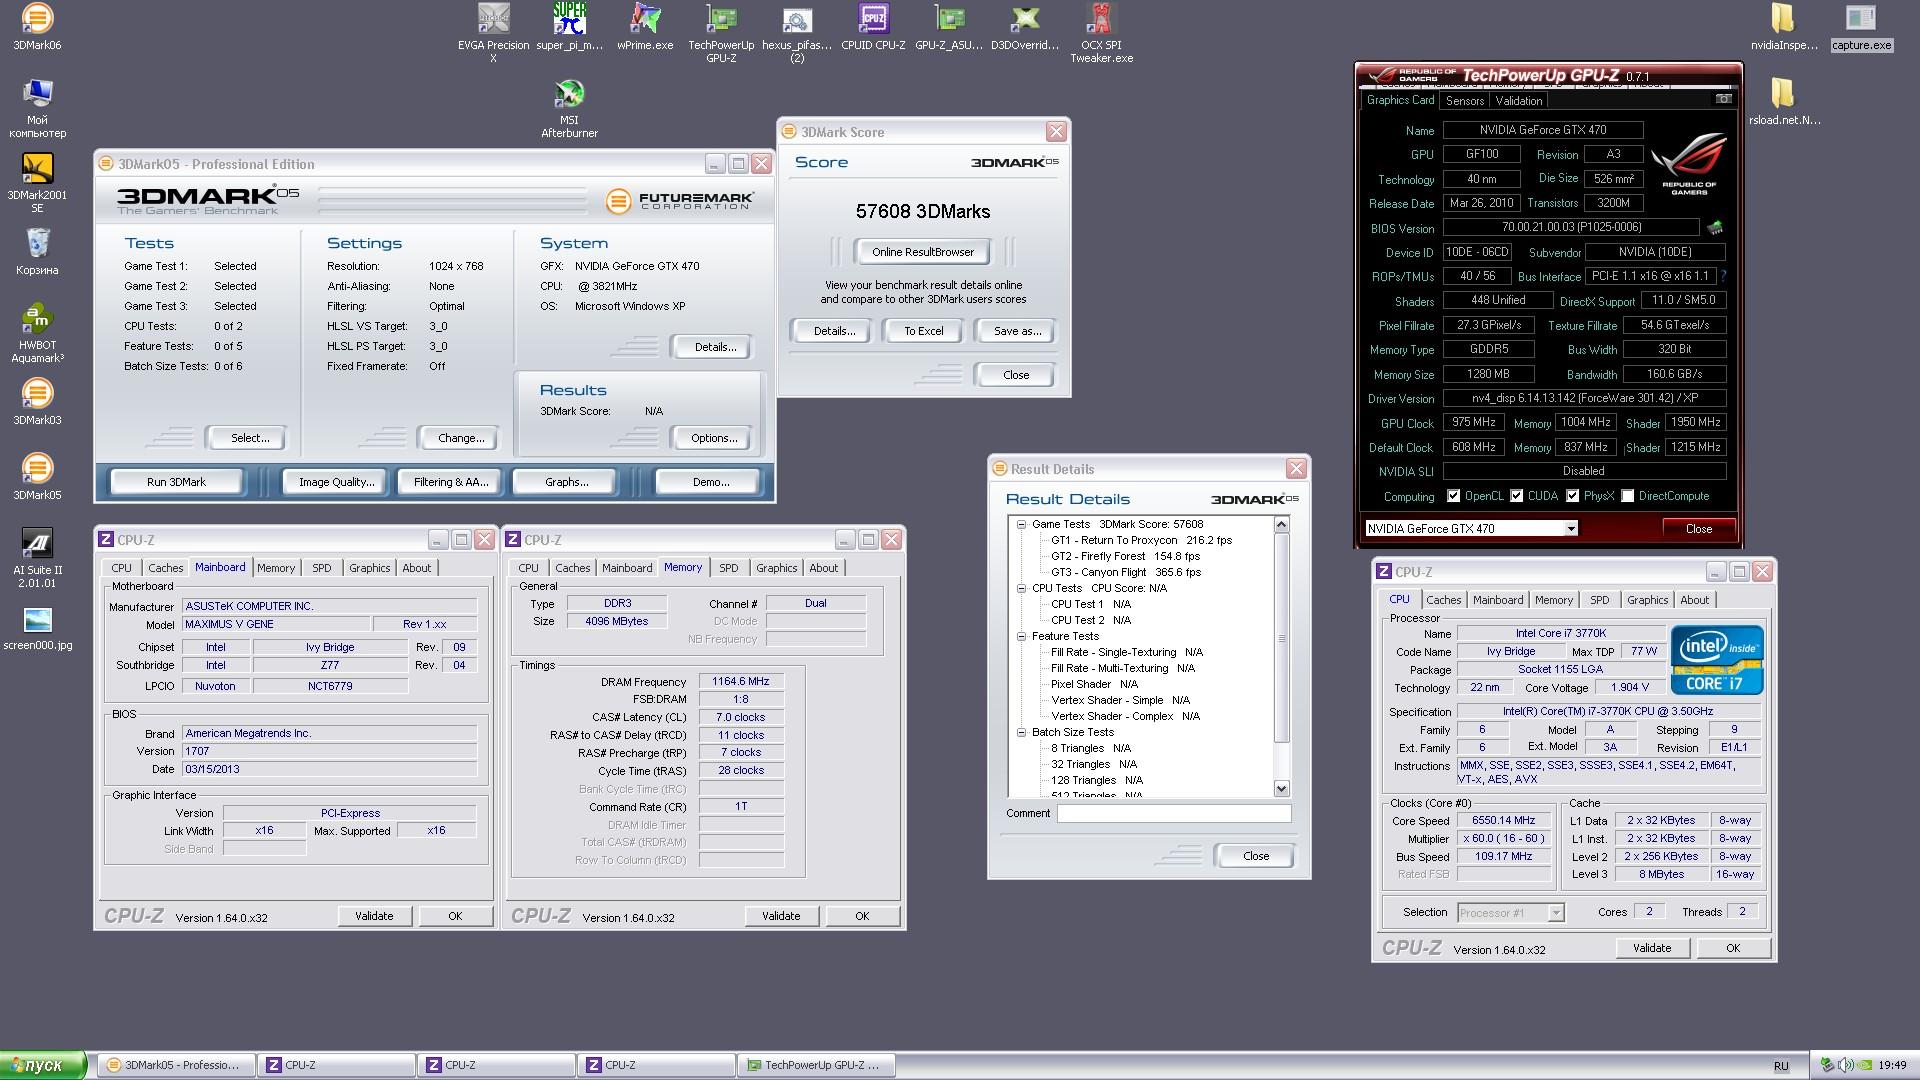Screen dimensions: 1920x1080
Task: Launch the MSI Afterburner desktop icon
Action: pyautogui.click(x=569, y=107)
